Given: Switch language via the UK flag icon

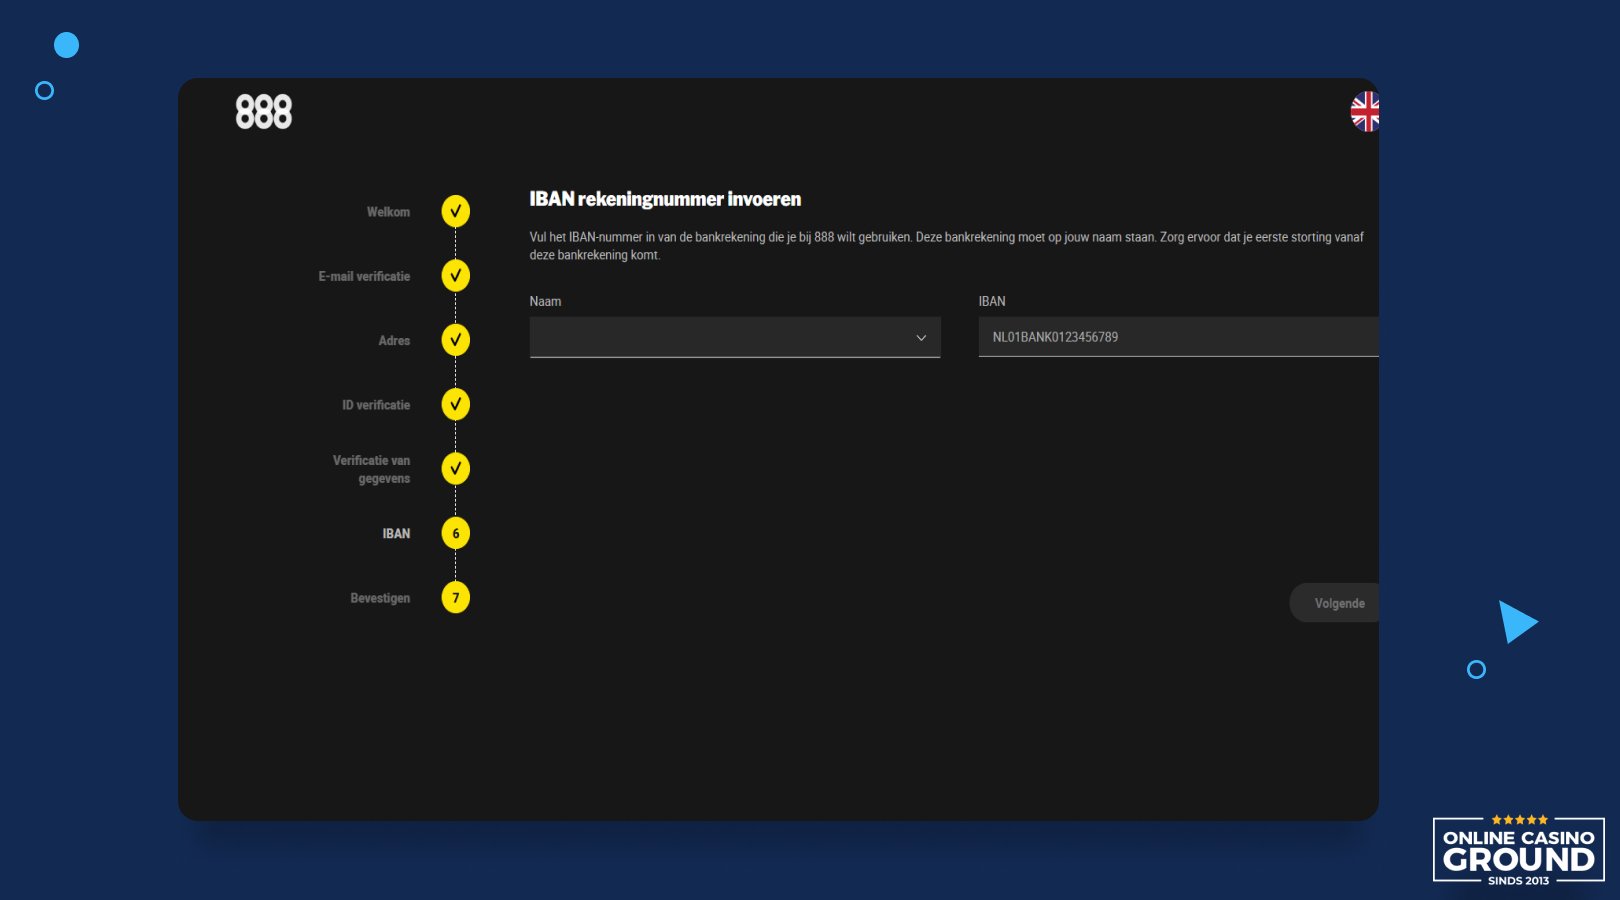Looking at the screenshot, I should (1365, 112).
